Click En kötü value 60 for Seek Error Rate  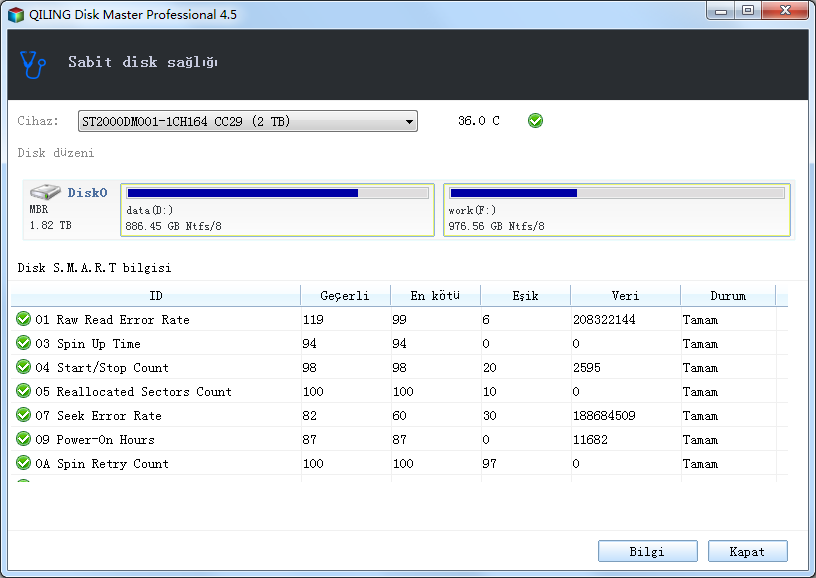(x=399, y=415)
